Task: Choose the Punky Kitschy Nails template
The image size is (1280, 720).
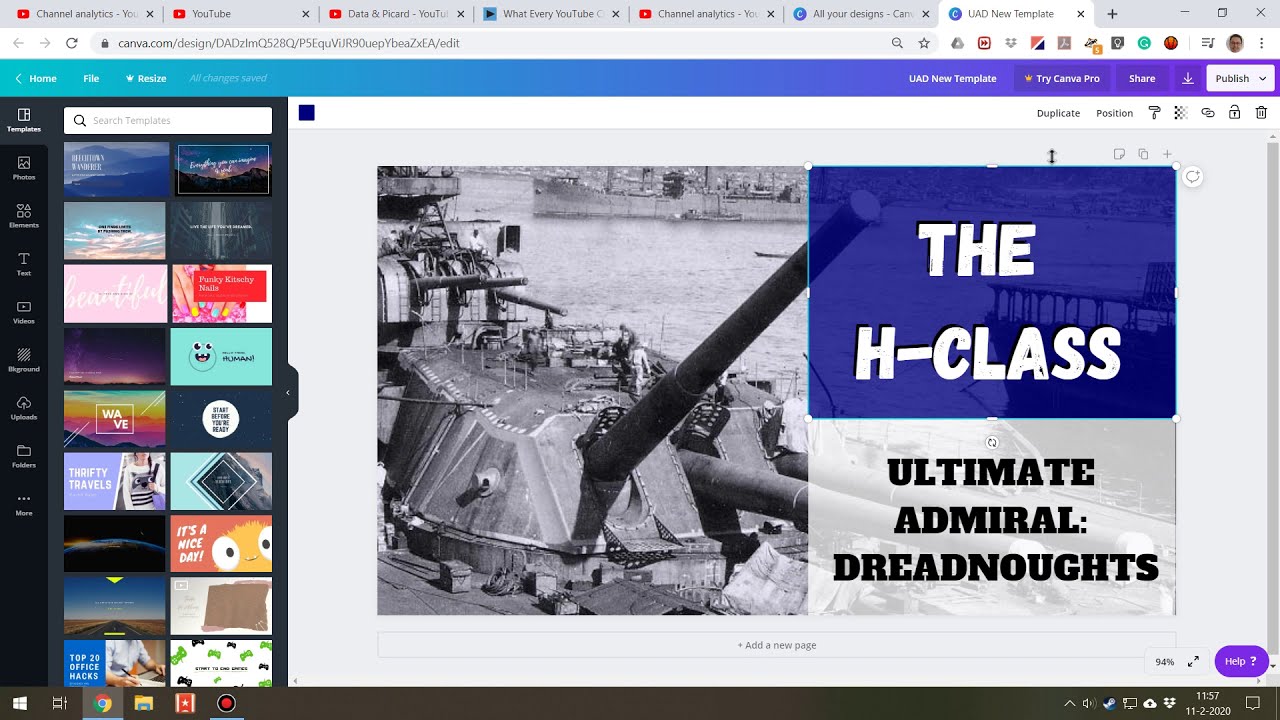Action: click(x=221, y=294)
